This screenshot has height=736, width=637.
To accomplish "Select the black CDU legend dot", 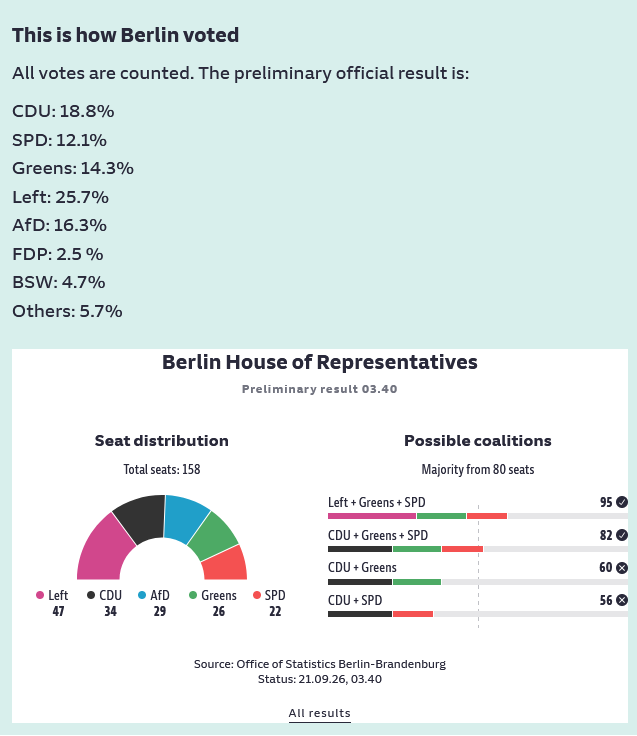I will (91, 595).
